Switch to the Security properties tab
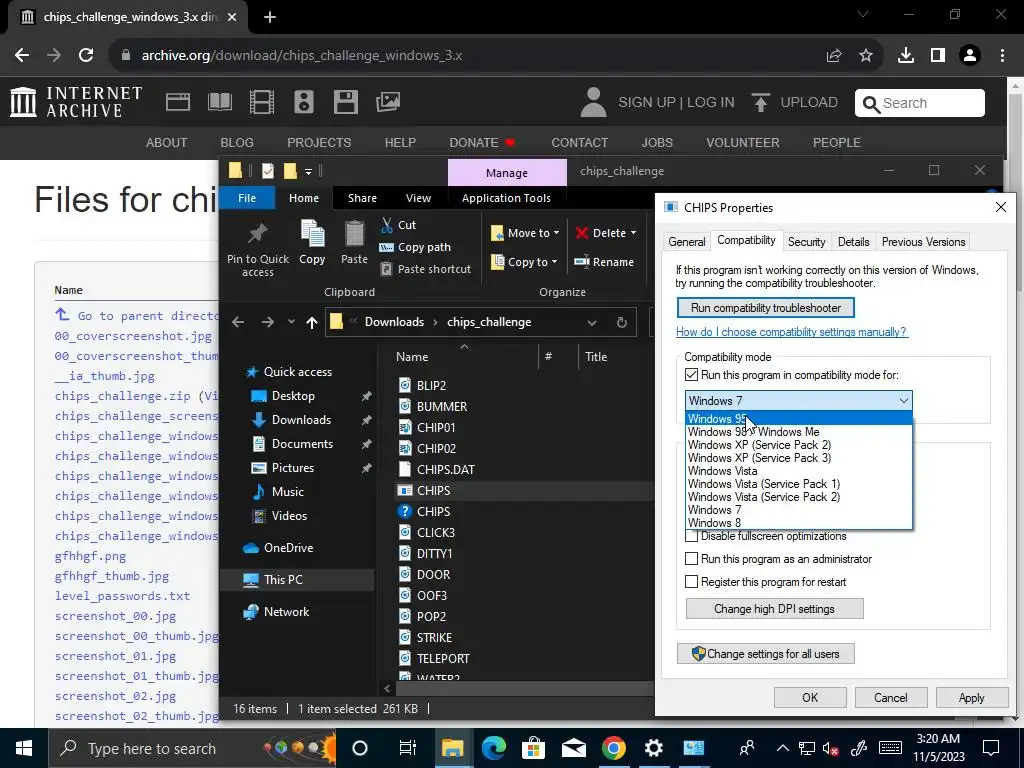1024x768 pixels. (807, 242)
